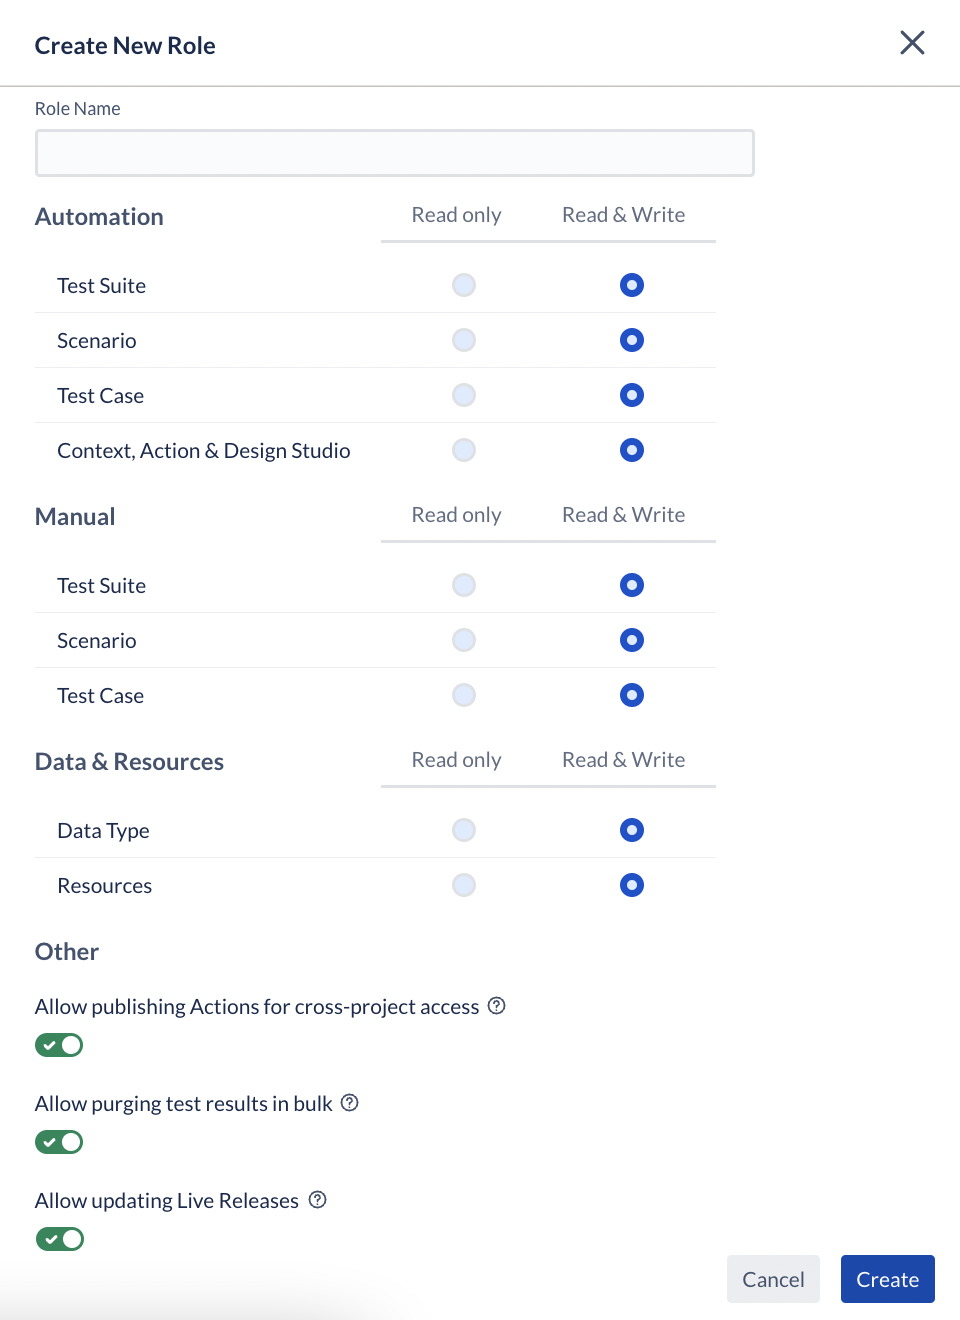The image size is (960, 1320).
Task: Select Read only for Automation Scenario
Action: pyautogui.click(x=464, y=340)
